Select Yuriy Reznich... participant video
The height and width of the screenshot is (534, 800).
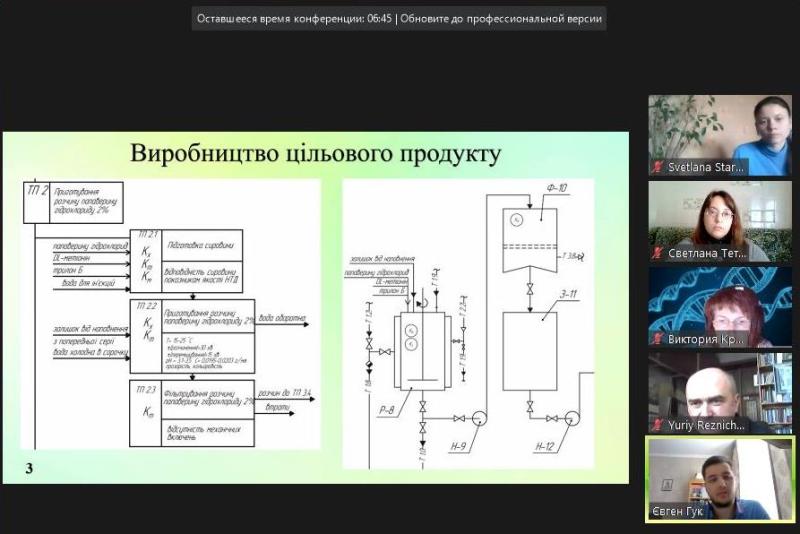click(x=720, y=393)
